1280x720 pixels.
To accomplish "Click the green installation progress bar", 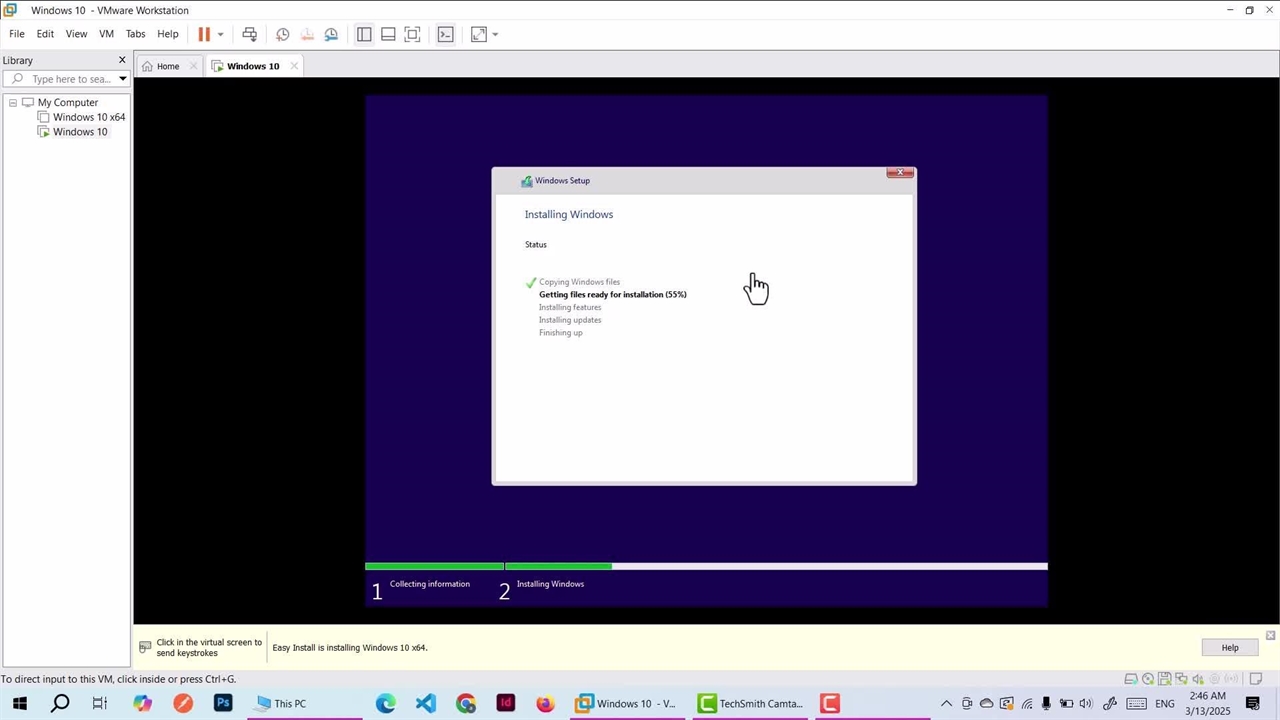I will 488,566.
